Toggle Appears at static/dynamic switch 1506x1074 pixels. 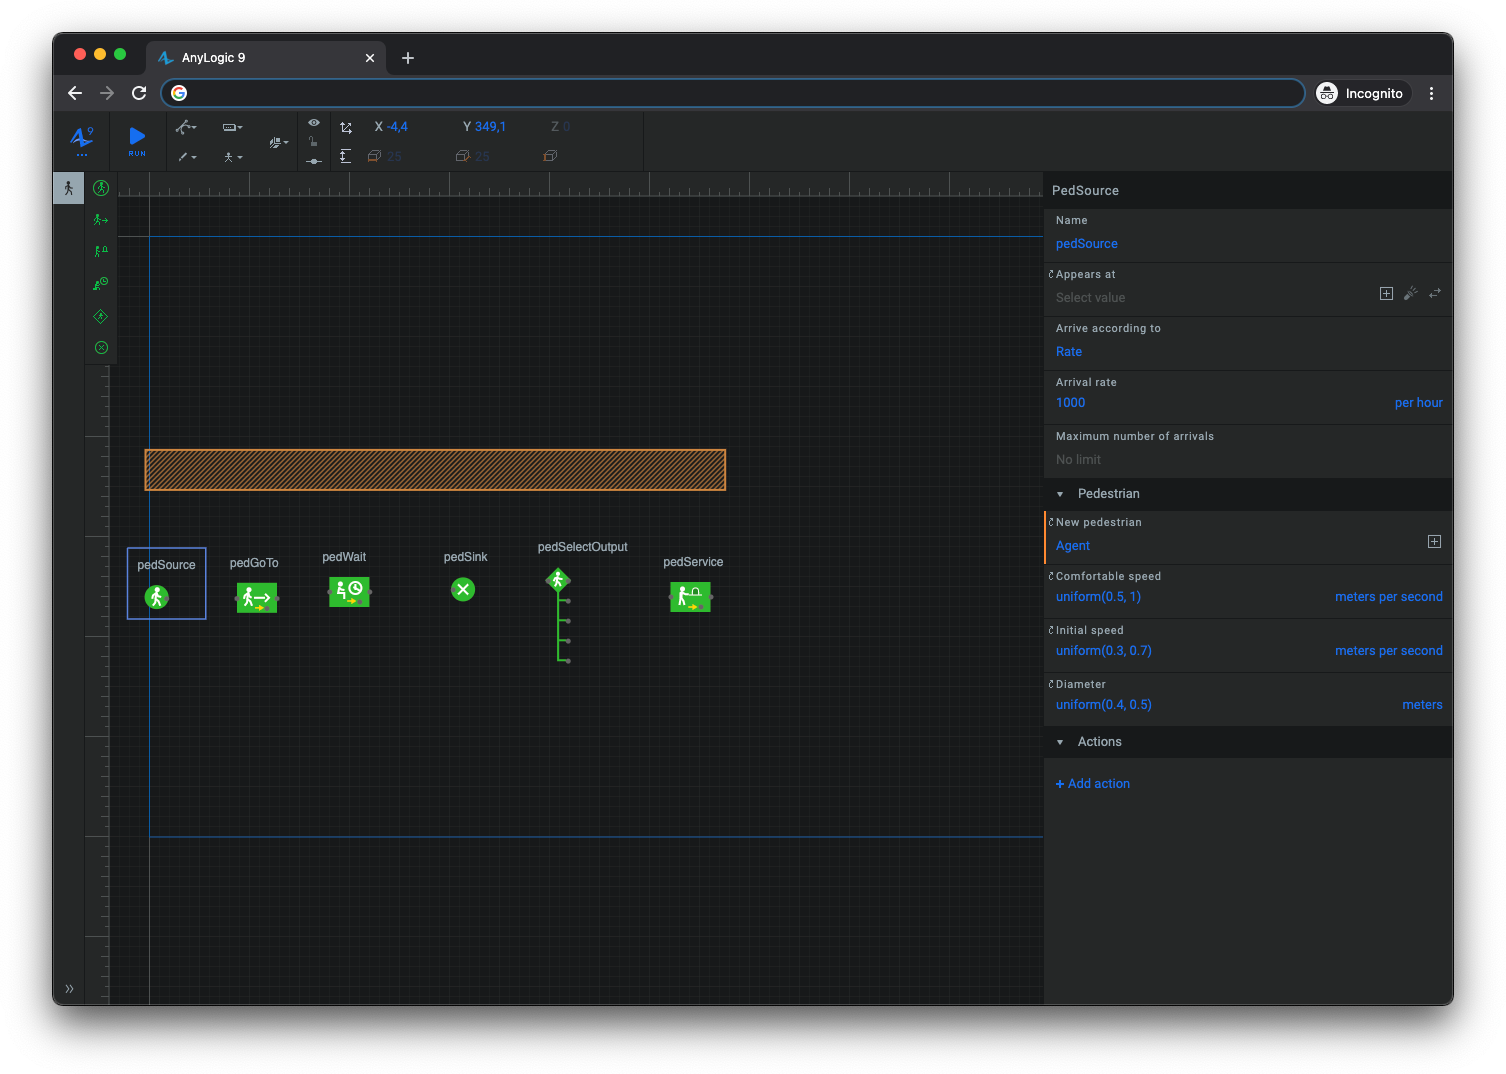tap(1051, 274)
